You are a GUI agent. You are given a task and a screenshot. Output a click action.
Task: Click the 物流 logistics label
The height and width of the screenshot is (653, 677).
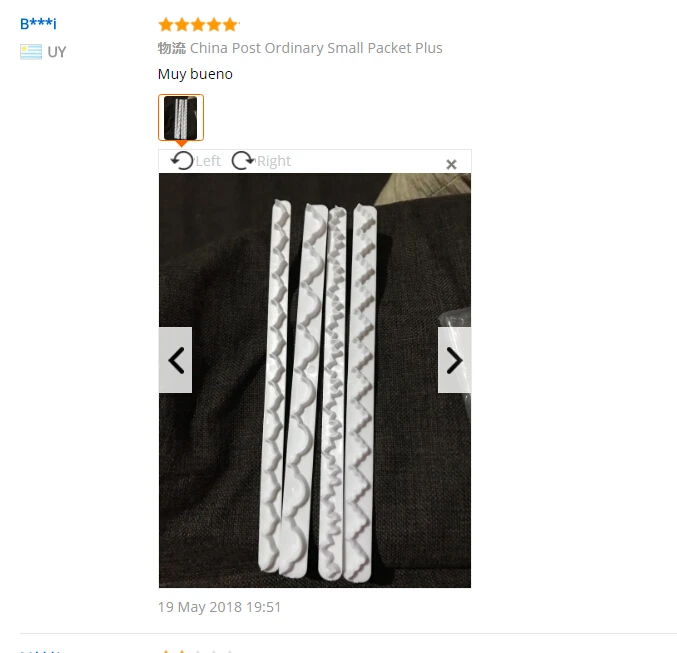[x=172, y=48]
